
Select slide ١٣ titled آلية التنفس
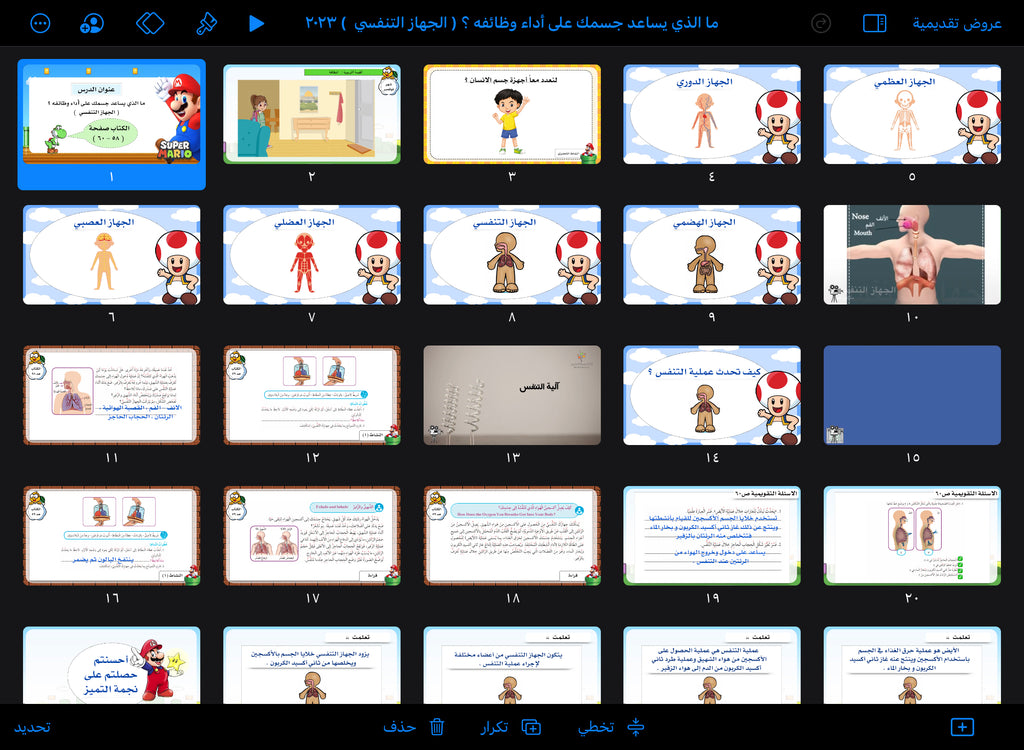(512, 395)
